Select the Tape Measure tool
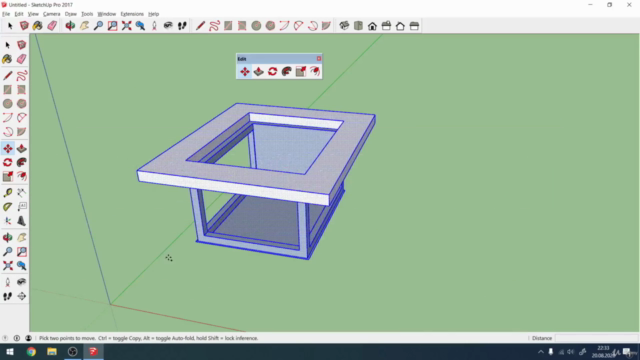The image size is (640, 360). (x=7, y=192)
